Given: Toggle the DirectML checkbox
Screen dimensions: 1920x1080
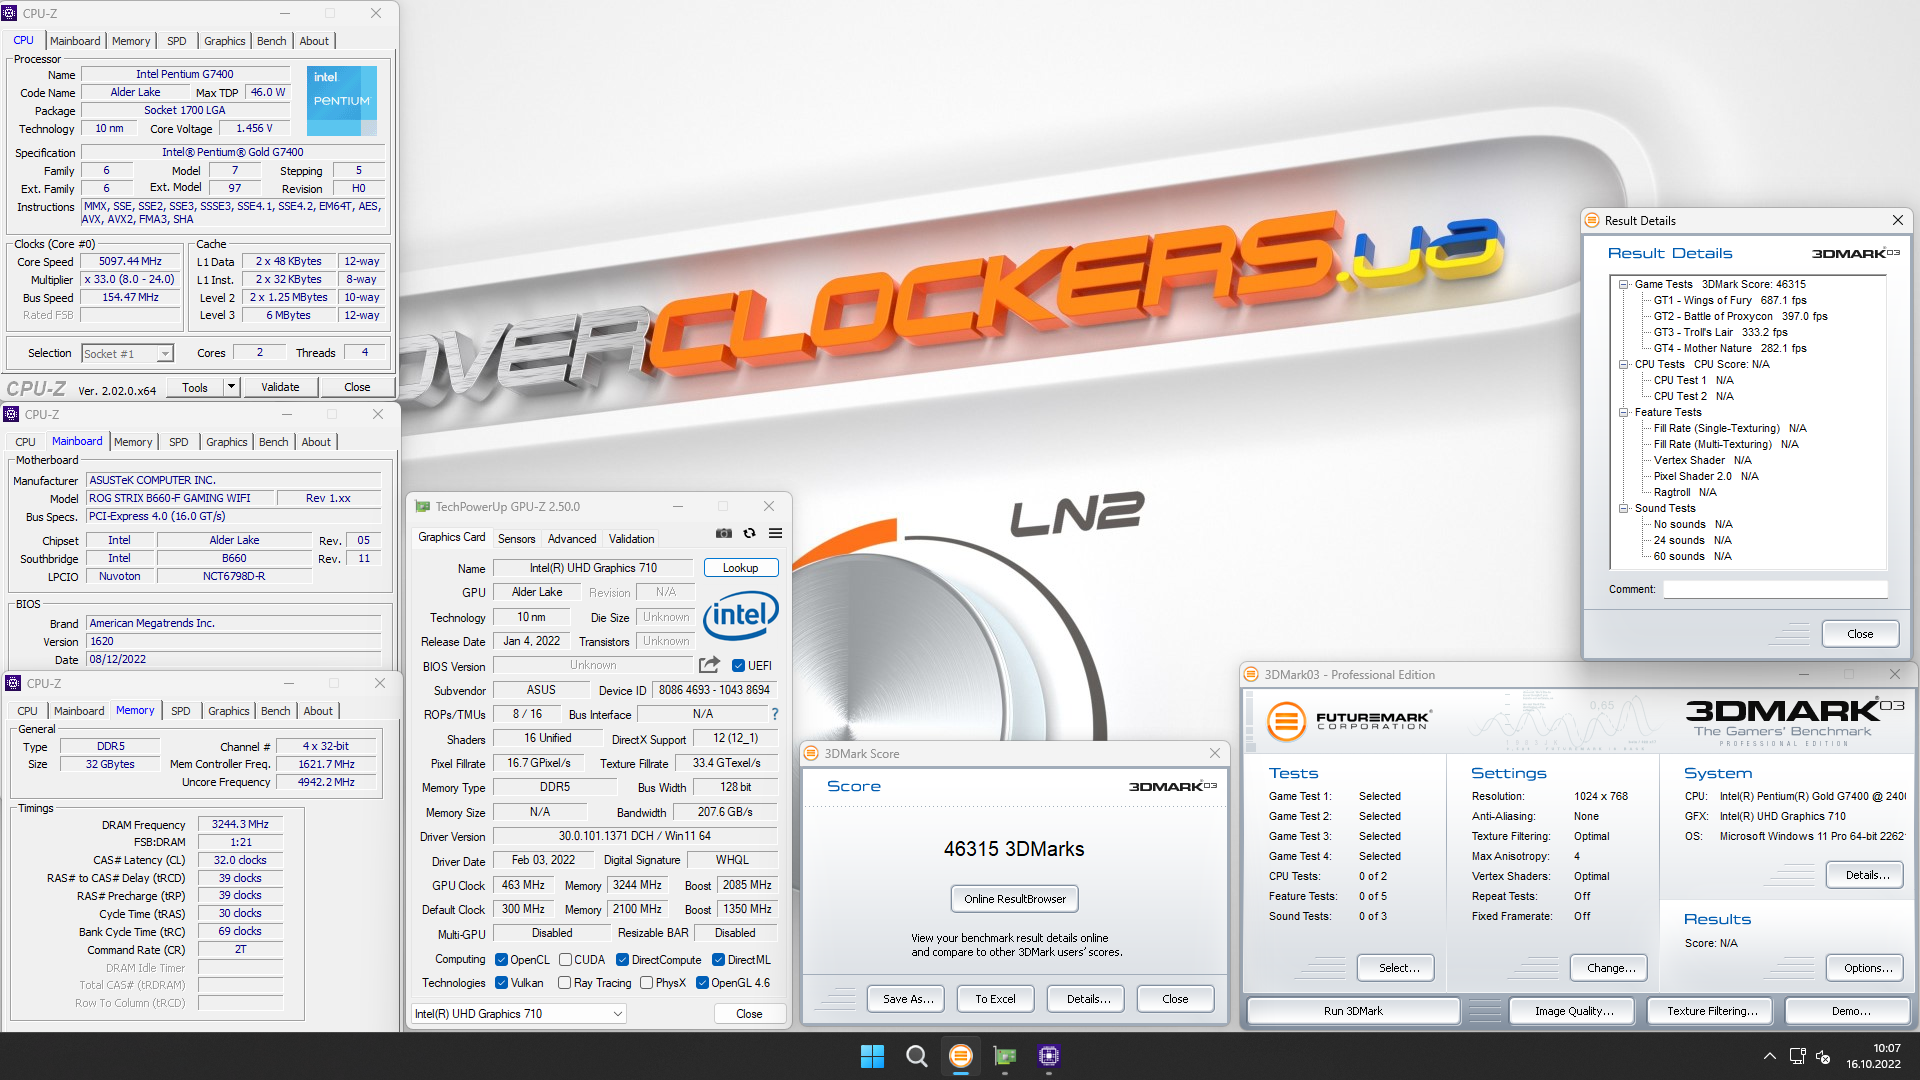Looking at the screenshot, I should [x=718, y=960].
